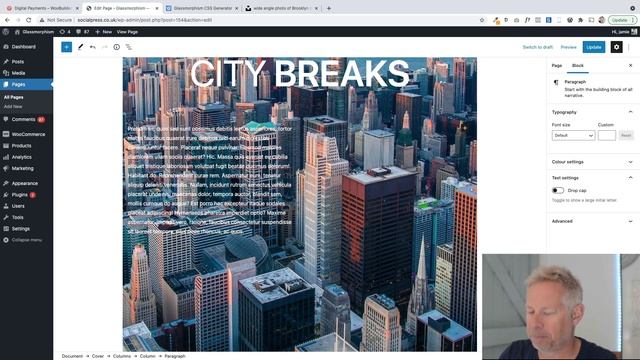The height and width of the screenshot is (360, 640).
Task: Open the editor more options menu
Action: [x=629, y=47]
